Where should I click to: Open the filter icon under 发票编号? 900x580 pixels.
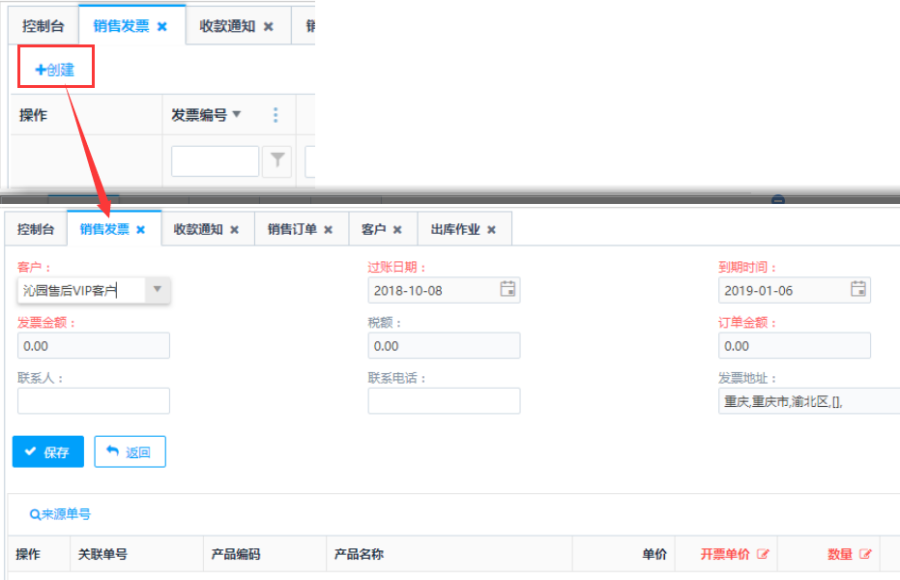[x=276, y=161]
